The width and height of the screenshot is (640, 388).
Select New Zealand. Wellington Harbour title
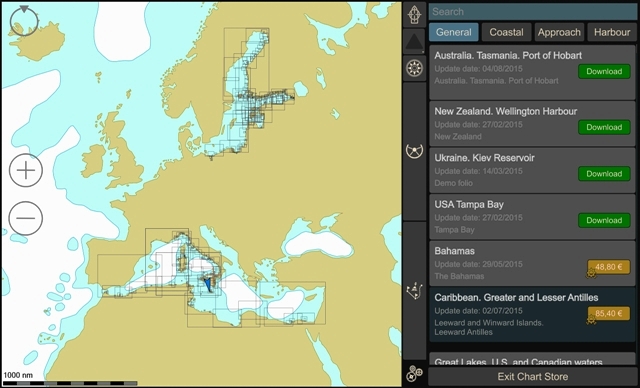(506, 111)
